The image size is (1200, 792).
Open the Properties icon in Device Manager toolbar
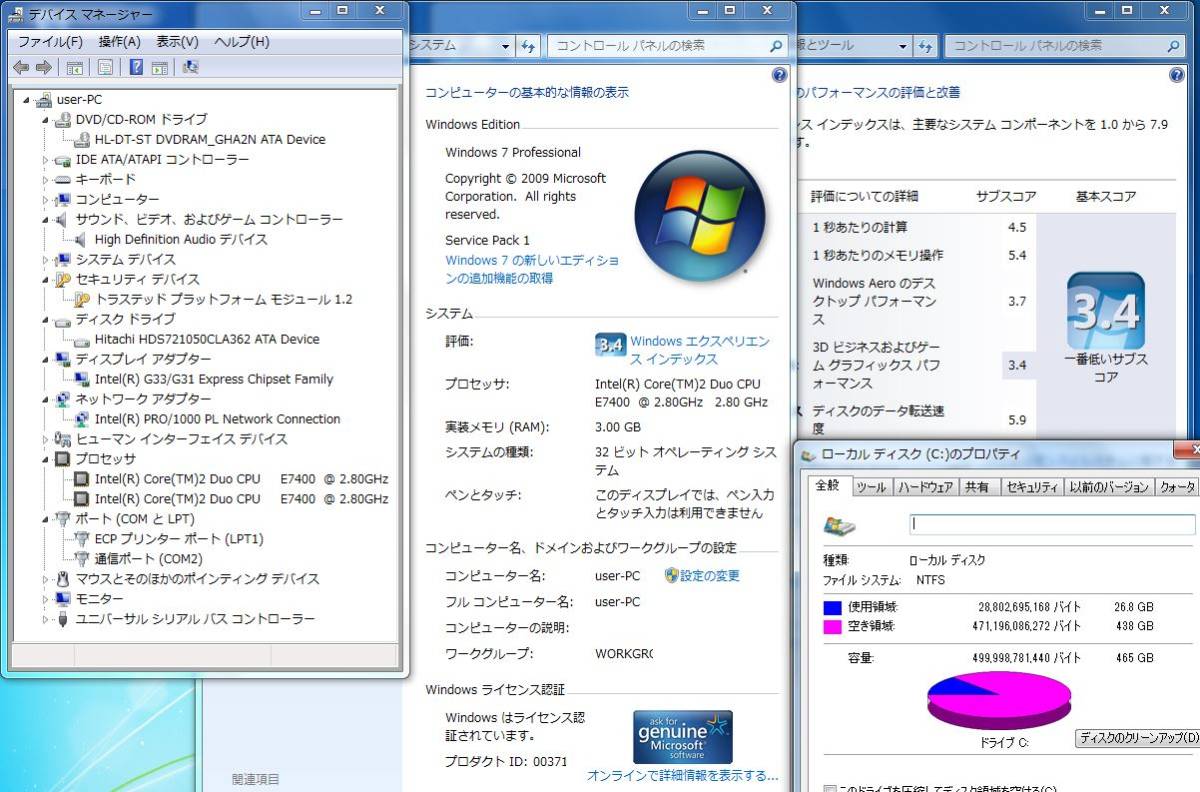[104, 67]
